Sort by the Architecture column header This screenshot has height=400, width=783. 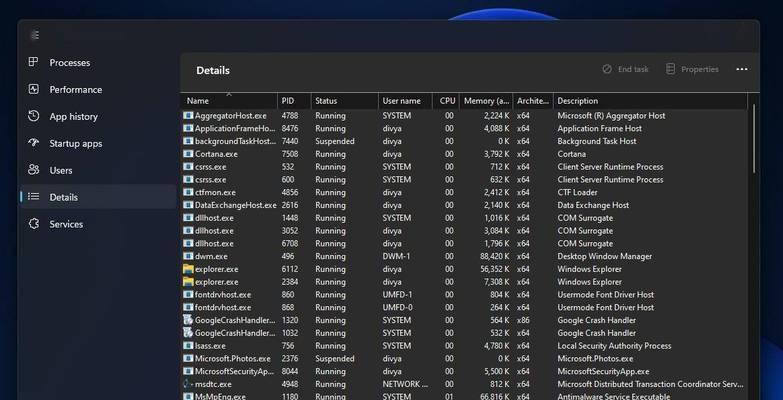533,101
